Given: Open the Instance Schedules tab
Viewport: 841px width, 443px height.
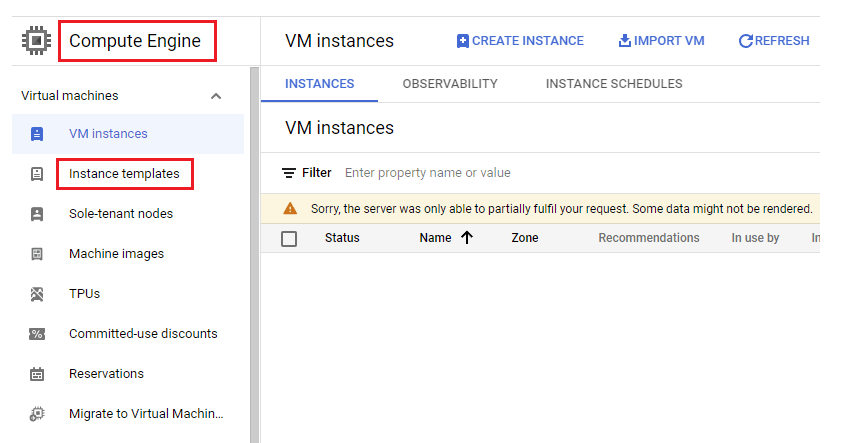Looking at the screenshot, I should click(614, 84).
